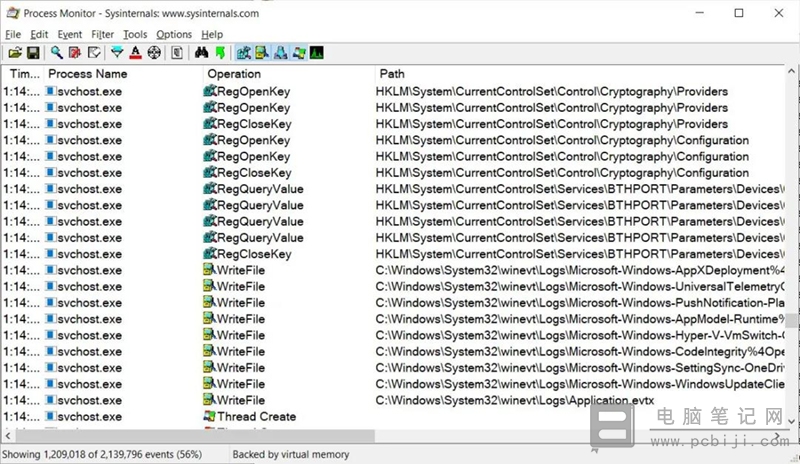The image size is (800, 464).
Task: Select the Microsoft-Windows-UniversalTelemetry log path
Action: coord(580,286)
